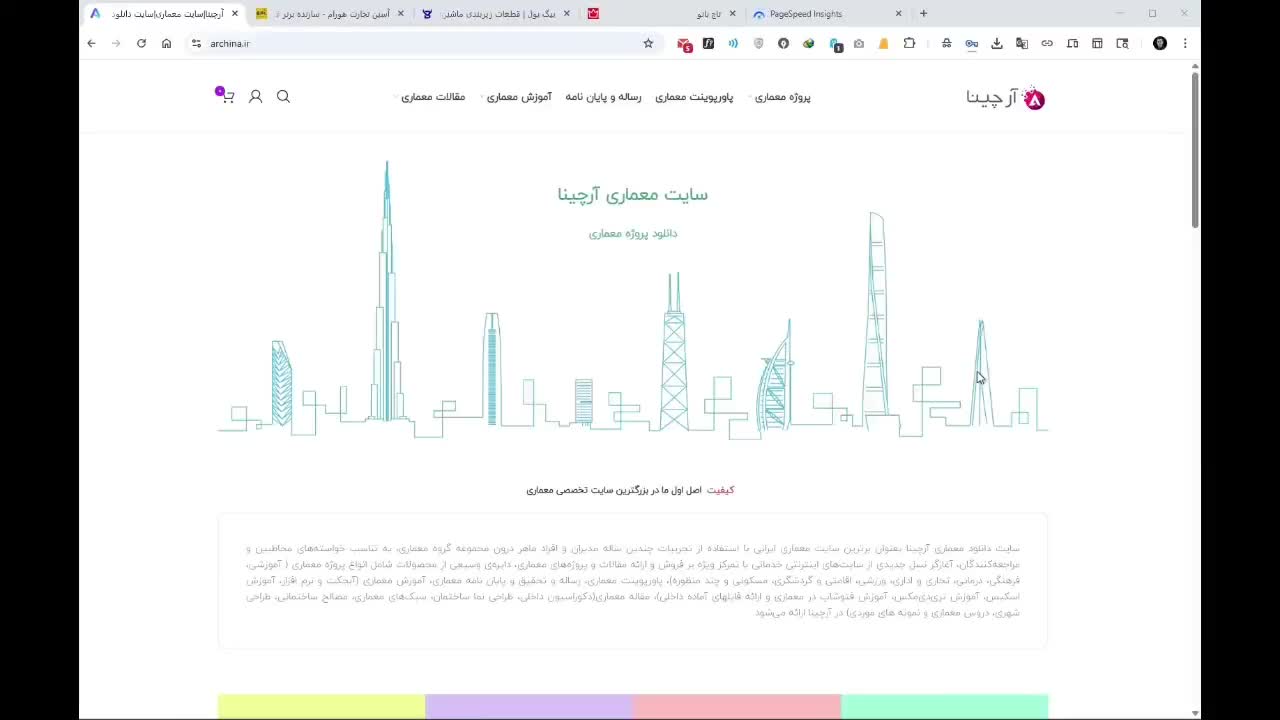Click the دانلود پروژه معماری subtitle link
Screen dimensions: 1280x720
(x=633, y=233)
